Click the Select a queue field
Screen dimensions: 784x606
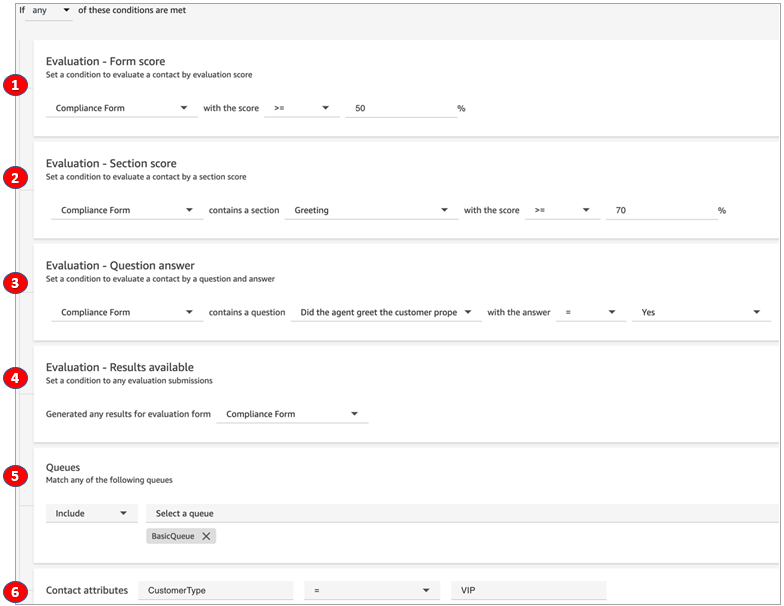(460, 513)
